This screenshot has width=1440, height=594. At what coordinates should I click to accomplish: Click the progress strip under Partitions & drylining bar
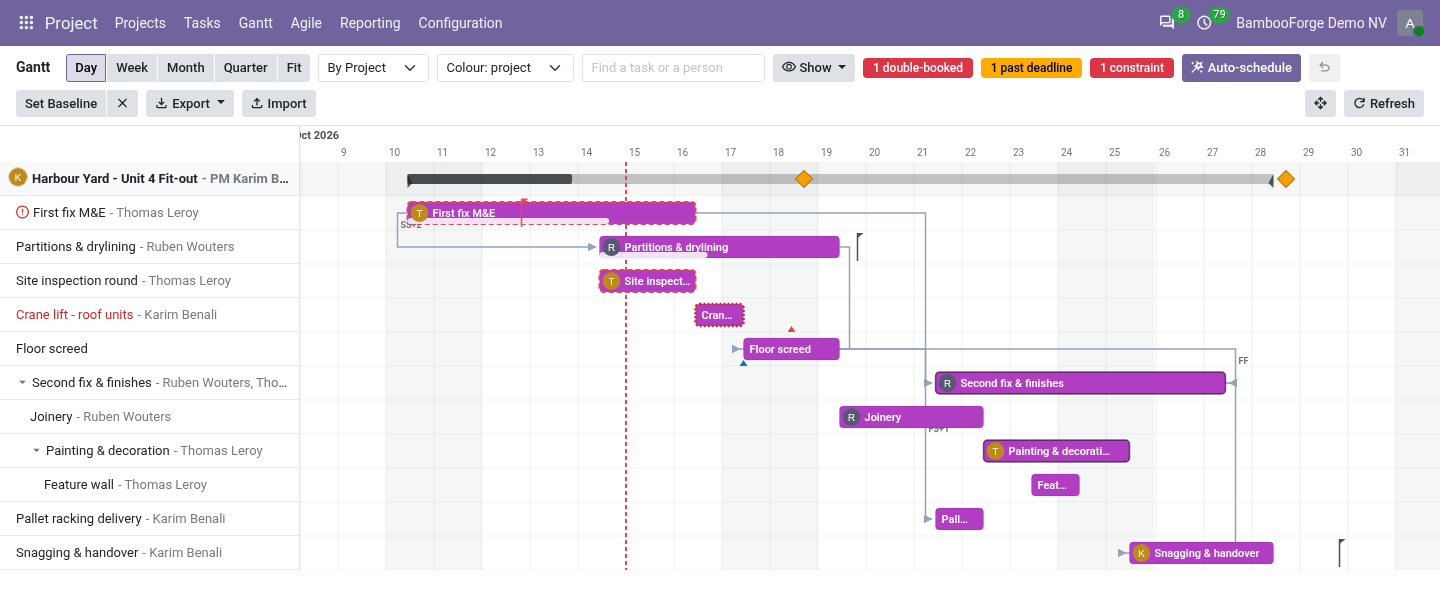[653, 255]
